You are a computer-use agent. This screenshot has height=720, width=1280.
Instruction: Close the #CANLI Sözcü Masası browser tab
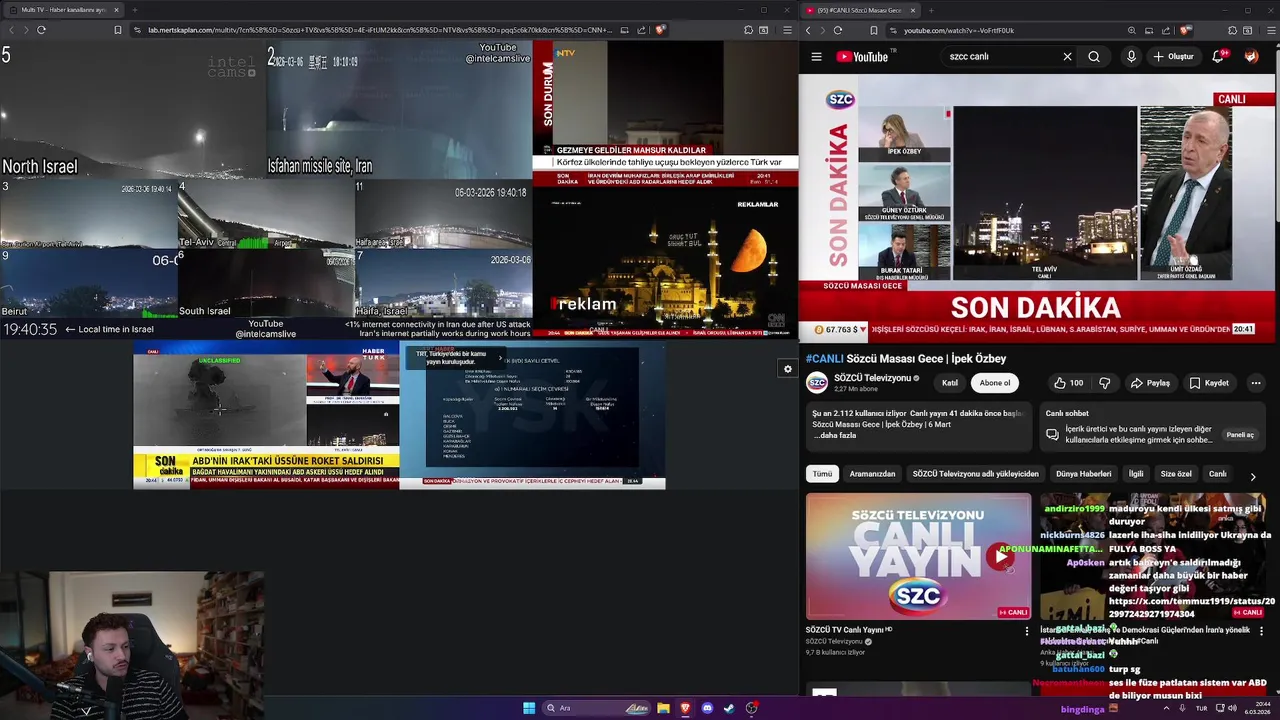915,10
